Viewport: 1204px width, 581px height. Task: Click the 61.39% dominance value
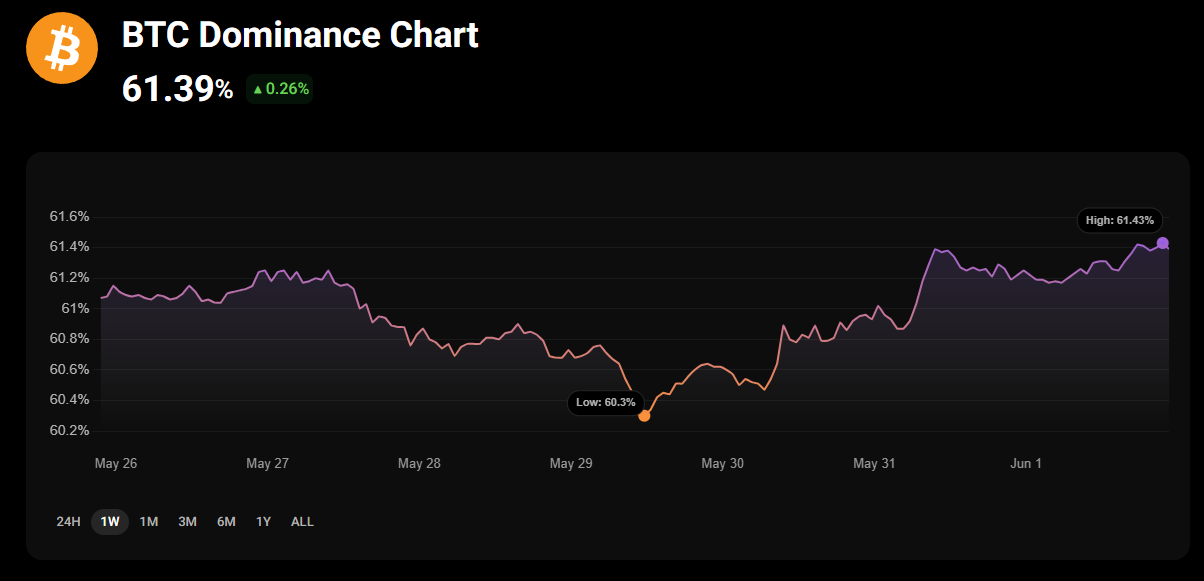[177, 89]
